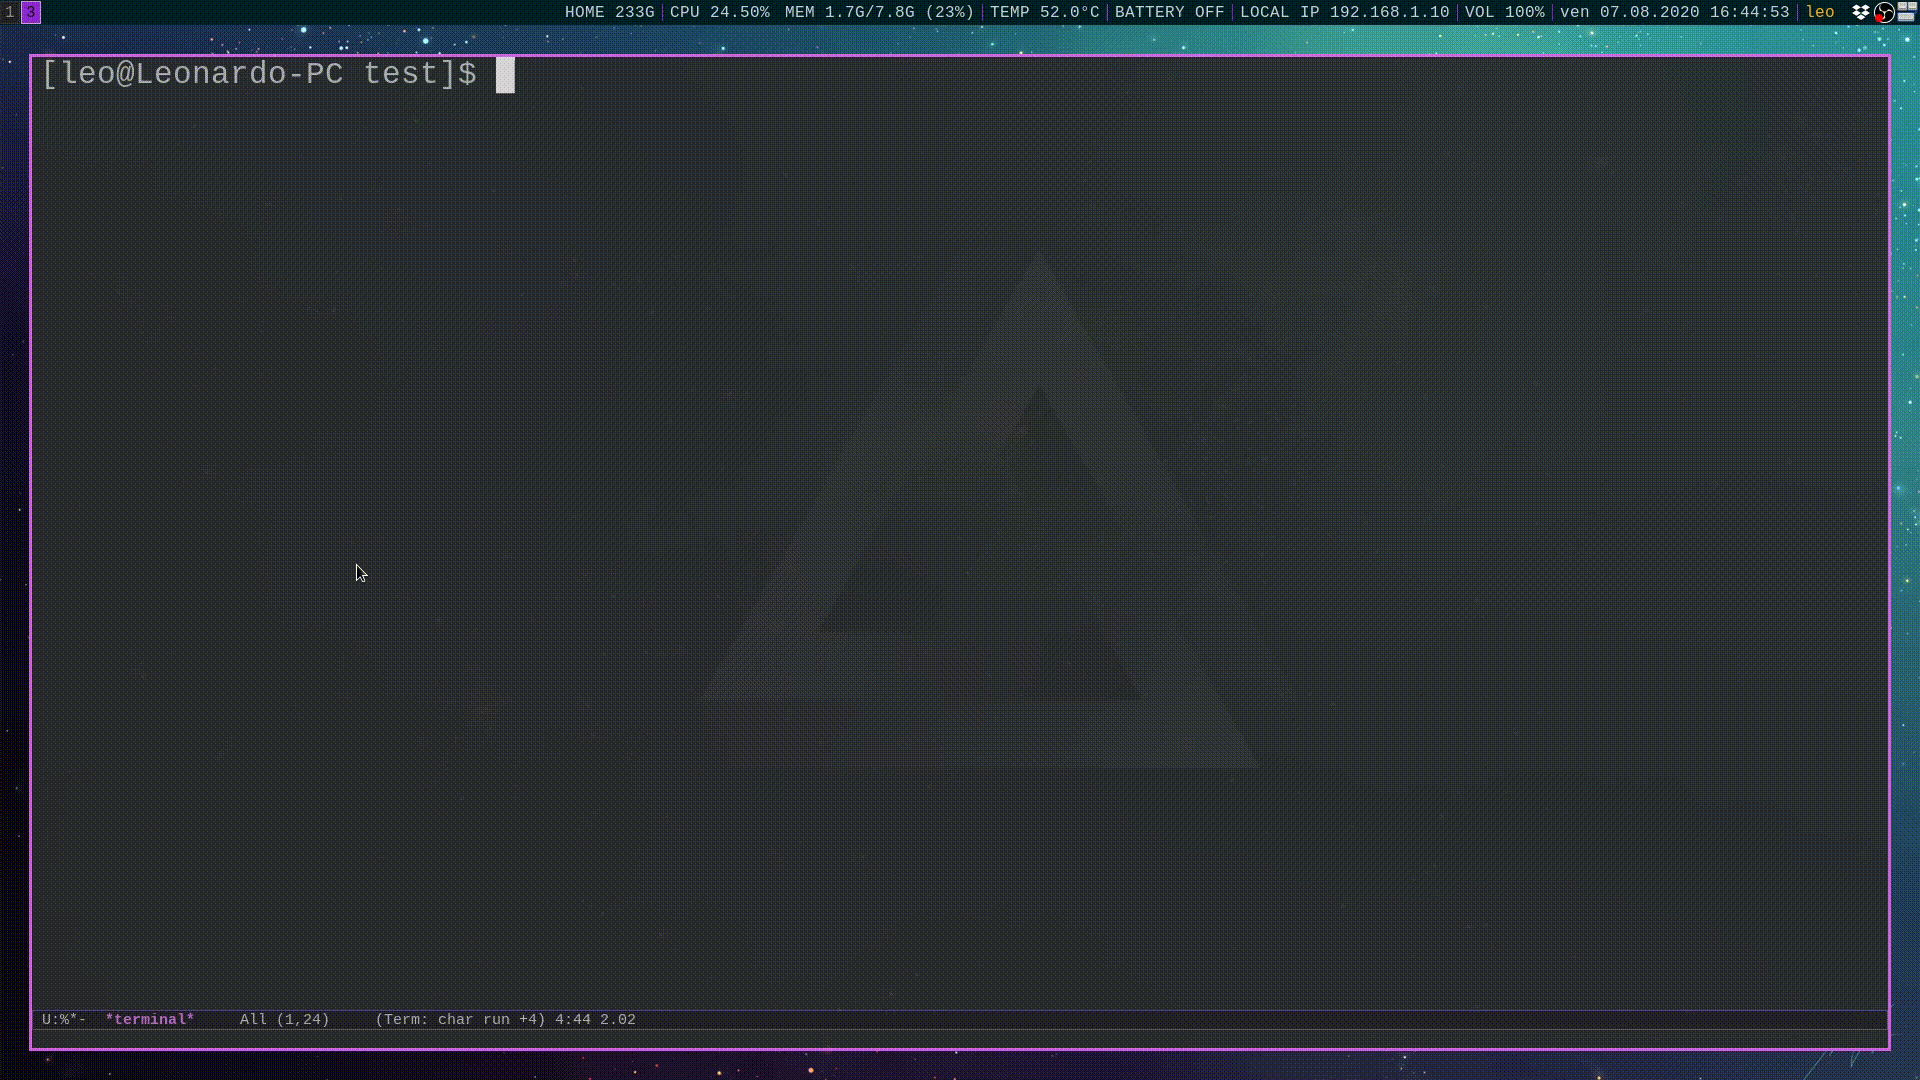
Task: Click the shell prompt text in terminal
Action: point(259,74)
